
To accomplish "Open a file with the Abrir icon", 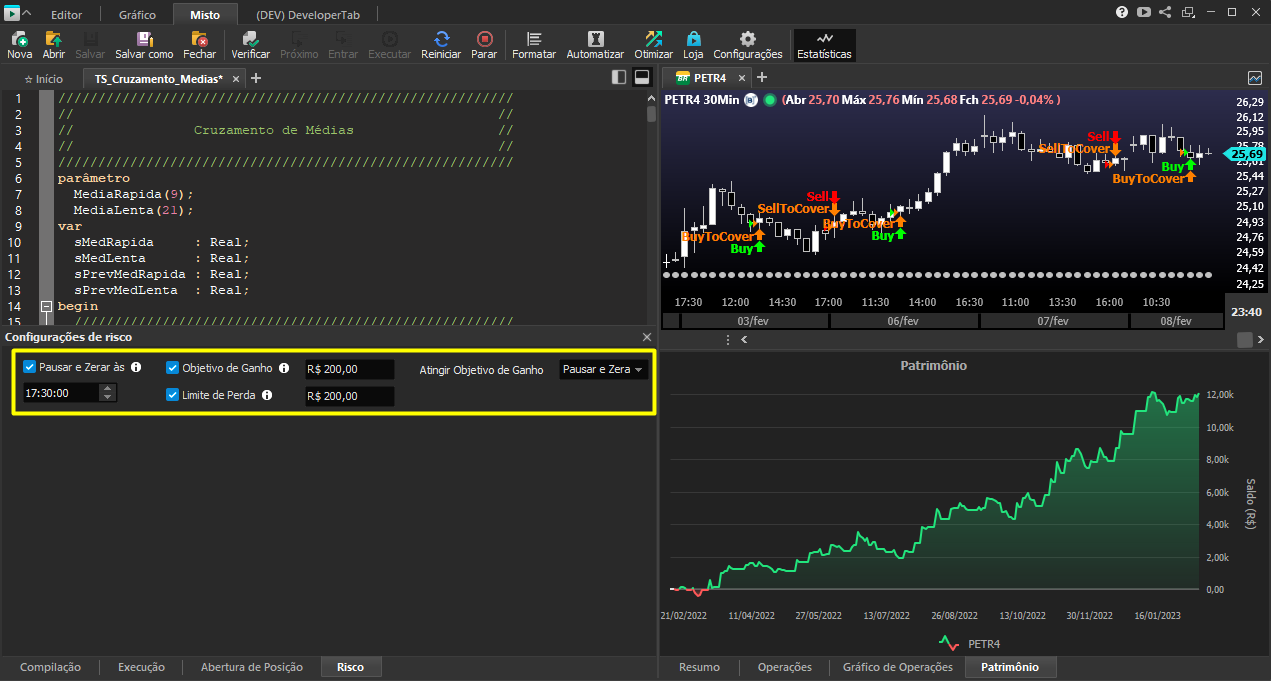I will pyautogui.click(x=54, y=45).
